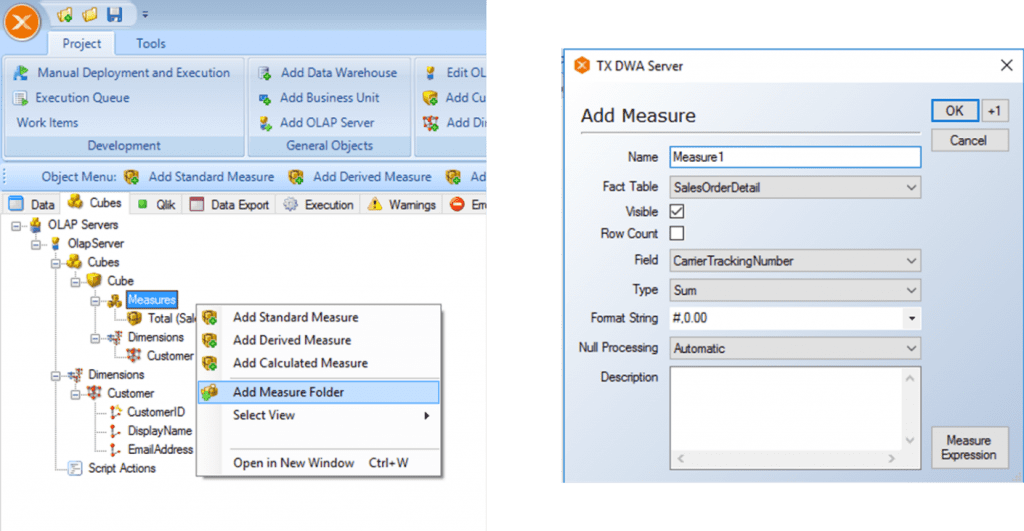Image resolution: width=1024 pixels, height=531 pixels.
Task: Click the Measure Expression button
Action: pyautogui.click(x=970, y=447)
